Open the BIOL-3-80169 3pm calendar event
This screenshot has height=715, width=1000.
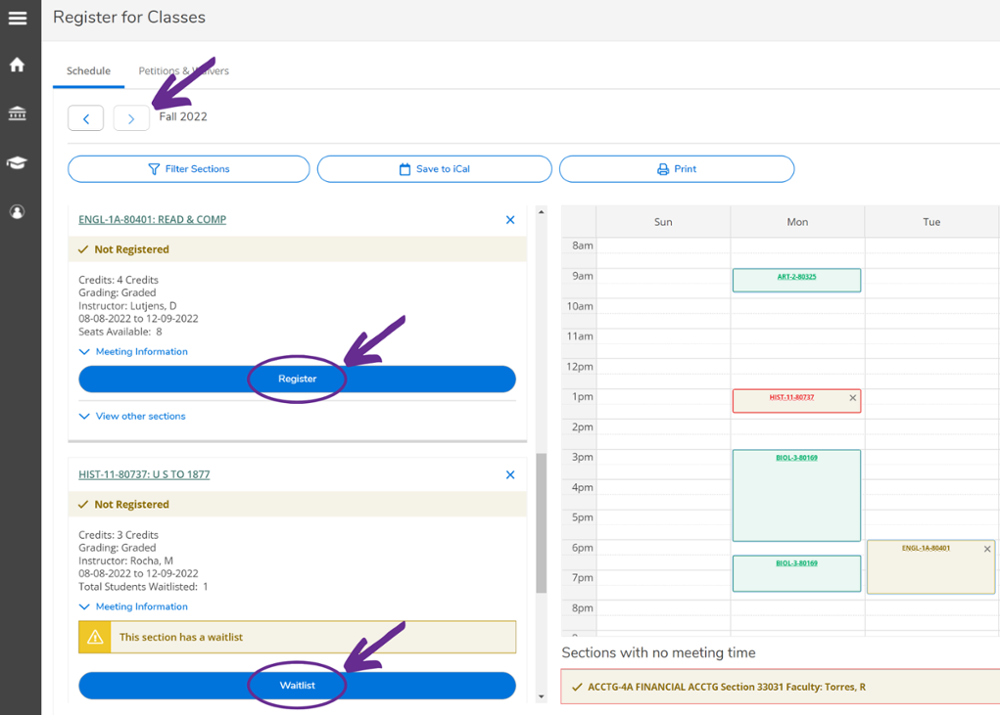[797, 496]
